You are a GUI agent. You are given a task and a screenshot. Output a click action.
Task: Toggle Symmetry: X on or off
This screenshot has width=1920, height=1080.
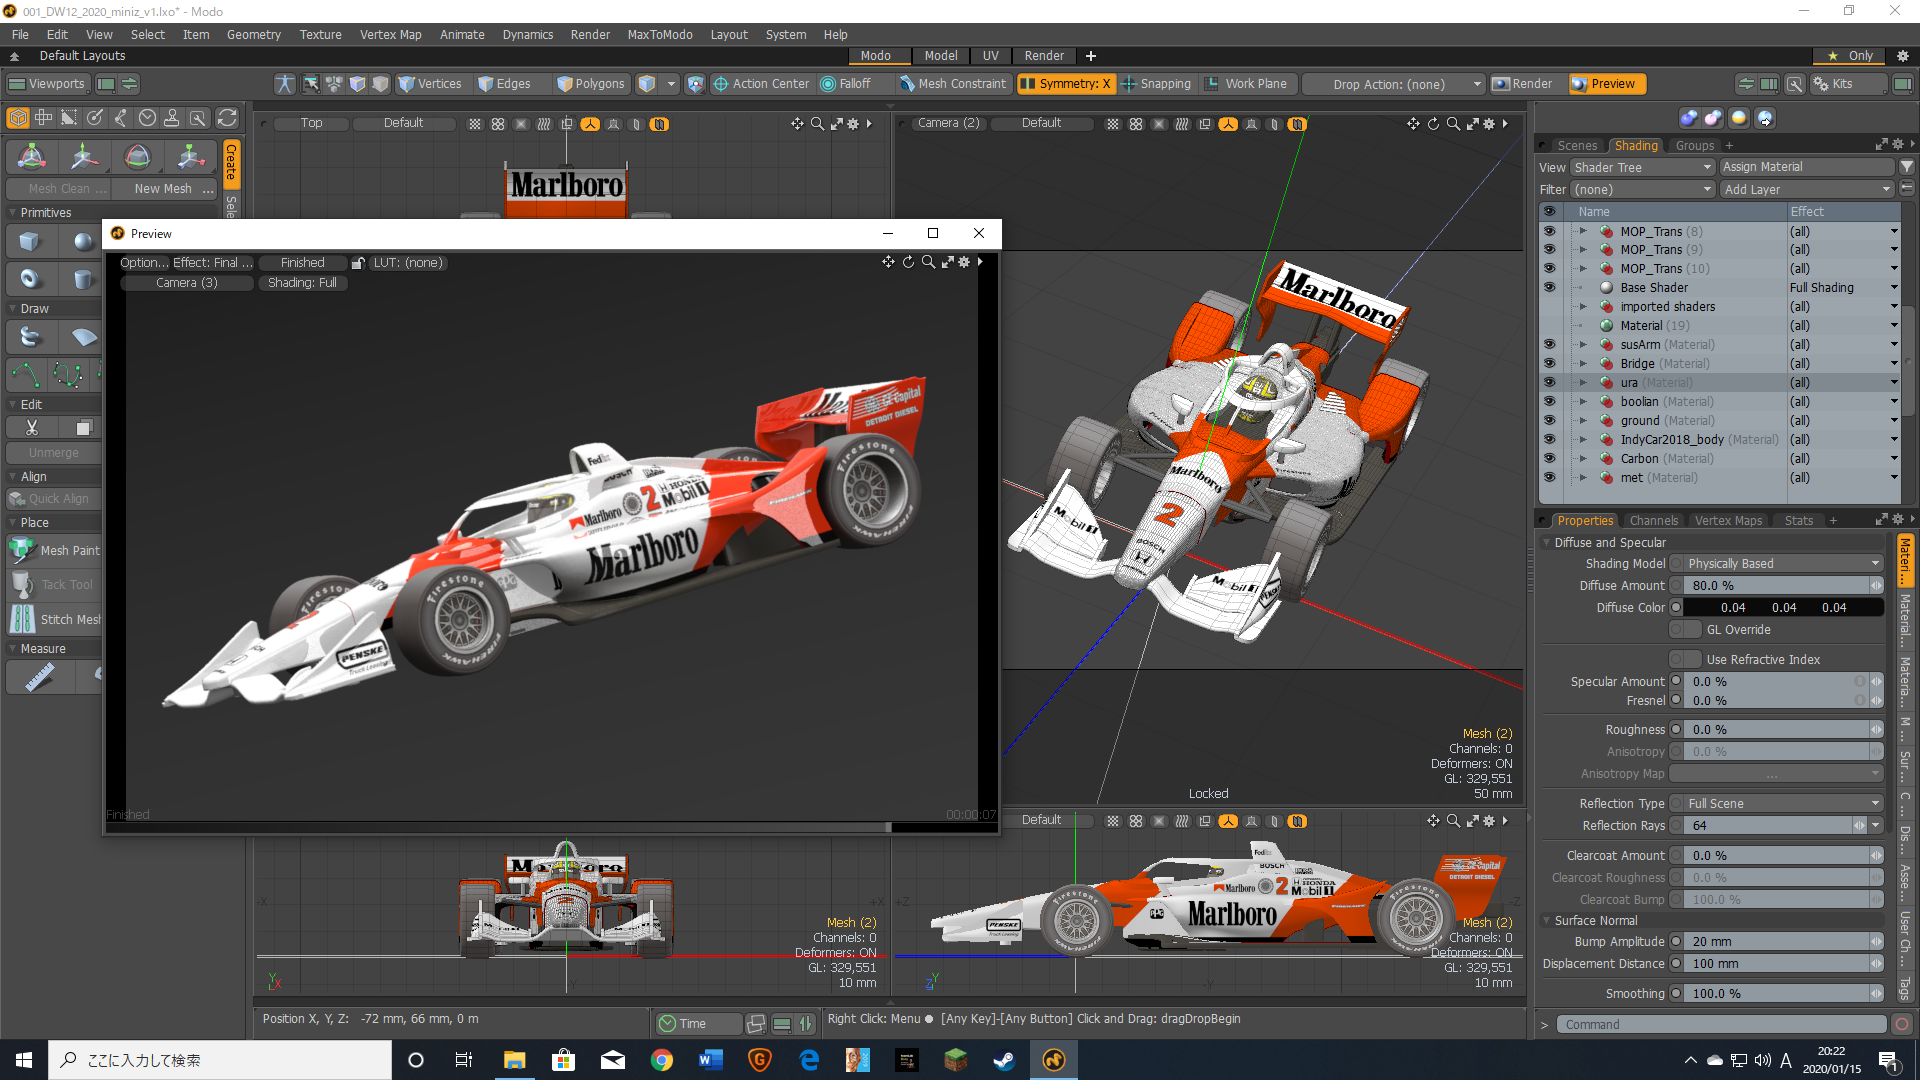[1065, 84]
